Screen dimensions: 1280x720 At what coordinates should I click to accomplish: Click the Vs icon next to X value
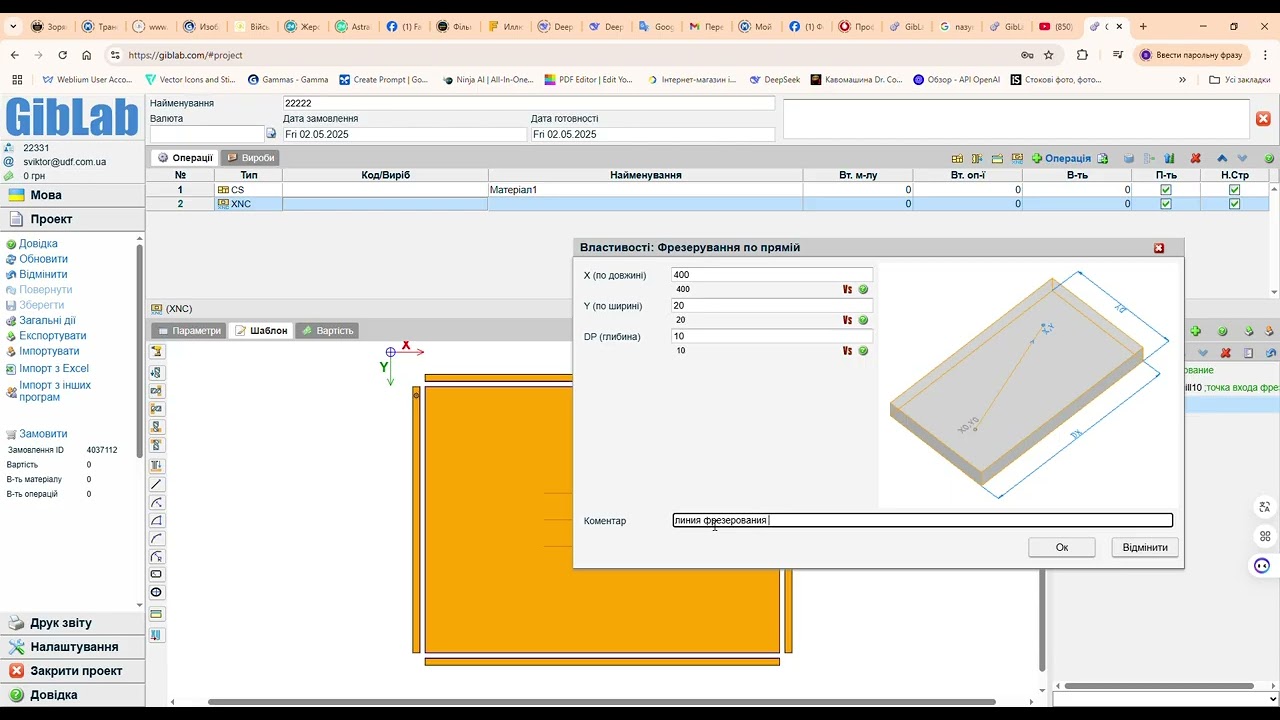point(847,289)
